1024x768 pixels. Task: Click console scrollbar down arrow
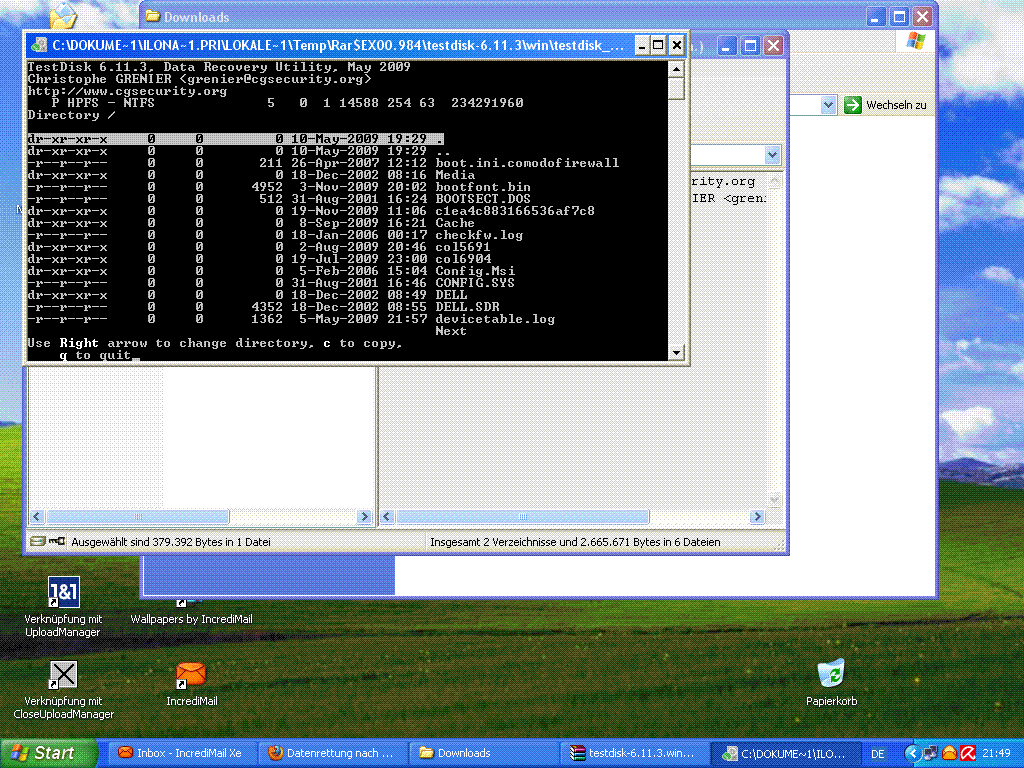(676, 352)
